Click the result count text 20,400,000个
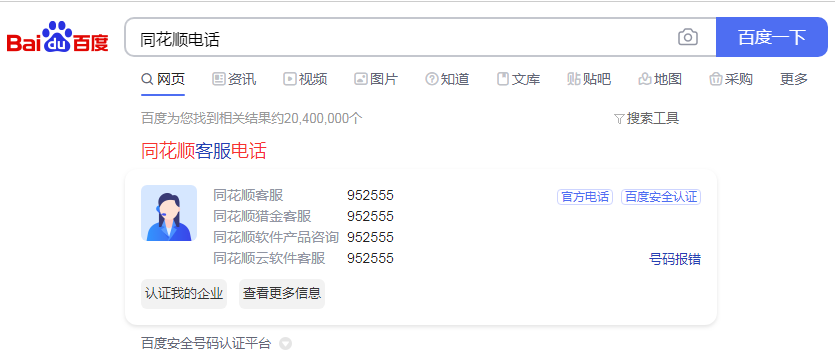Image resolution: width=835 pixels, height=362 pixels. pyautogui.click(x=323, y=118)
